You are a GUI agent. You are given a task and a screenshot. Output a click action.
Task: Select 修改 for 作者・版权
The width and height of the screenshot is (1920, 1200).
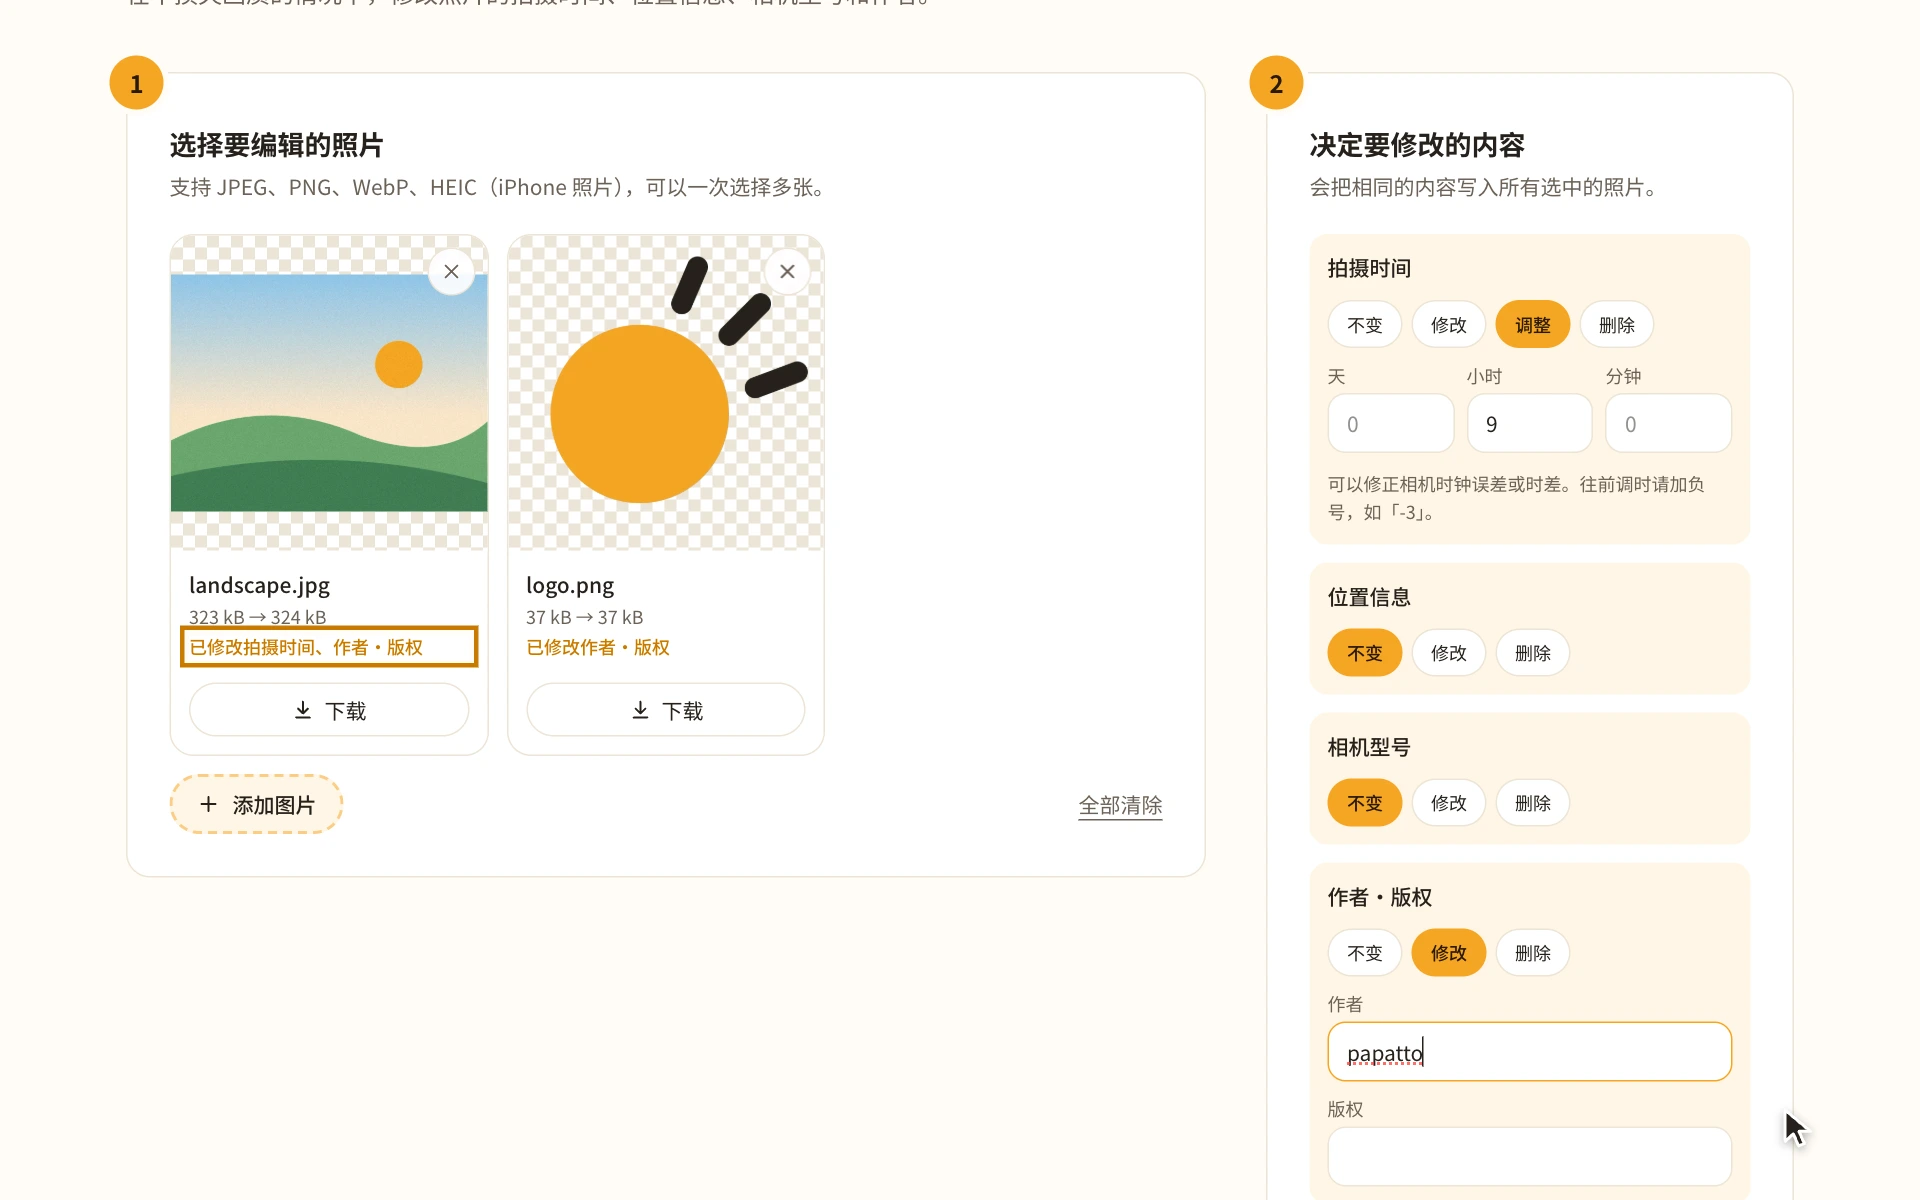(1448, 953)
